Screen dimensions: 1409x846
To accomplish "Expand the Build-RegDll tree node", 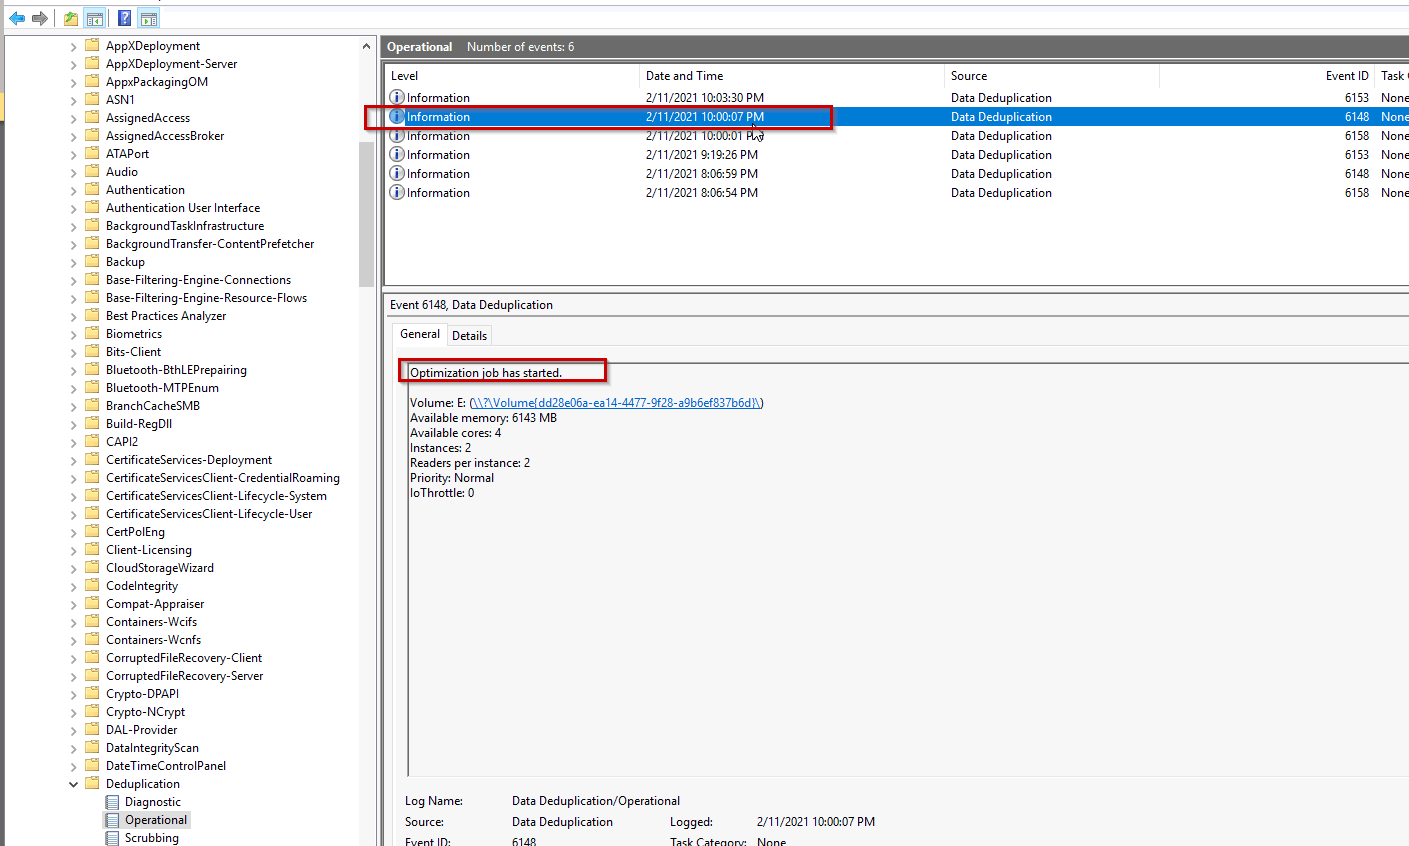I will point(73,424).
